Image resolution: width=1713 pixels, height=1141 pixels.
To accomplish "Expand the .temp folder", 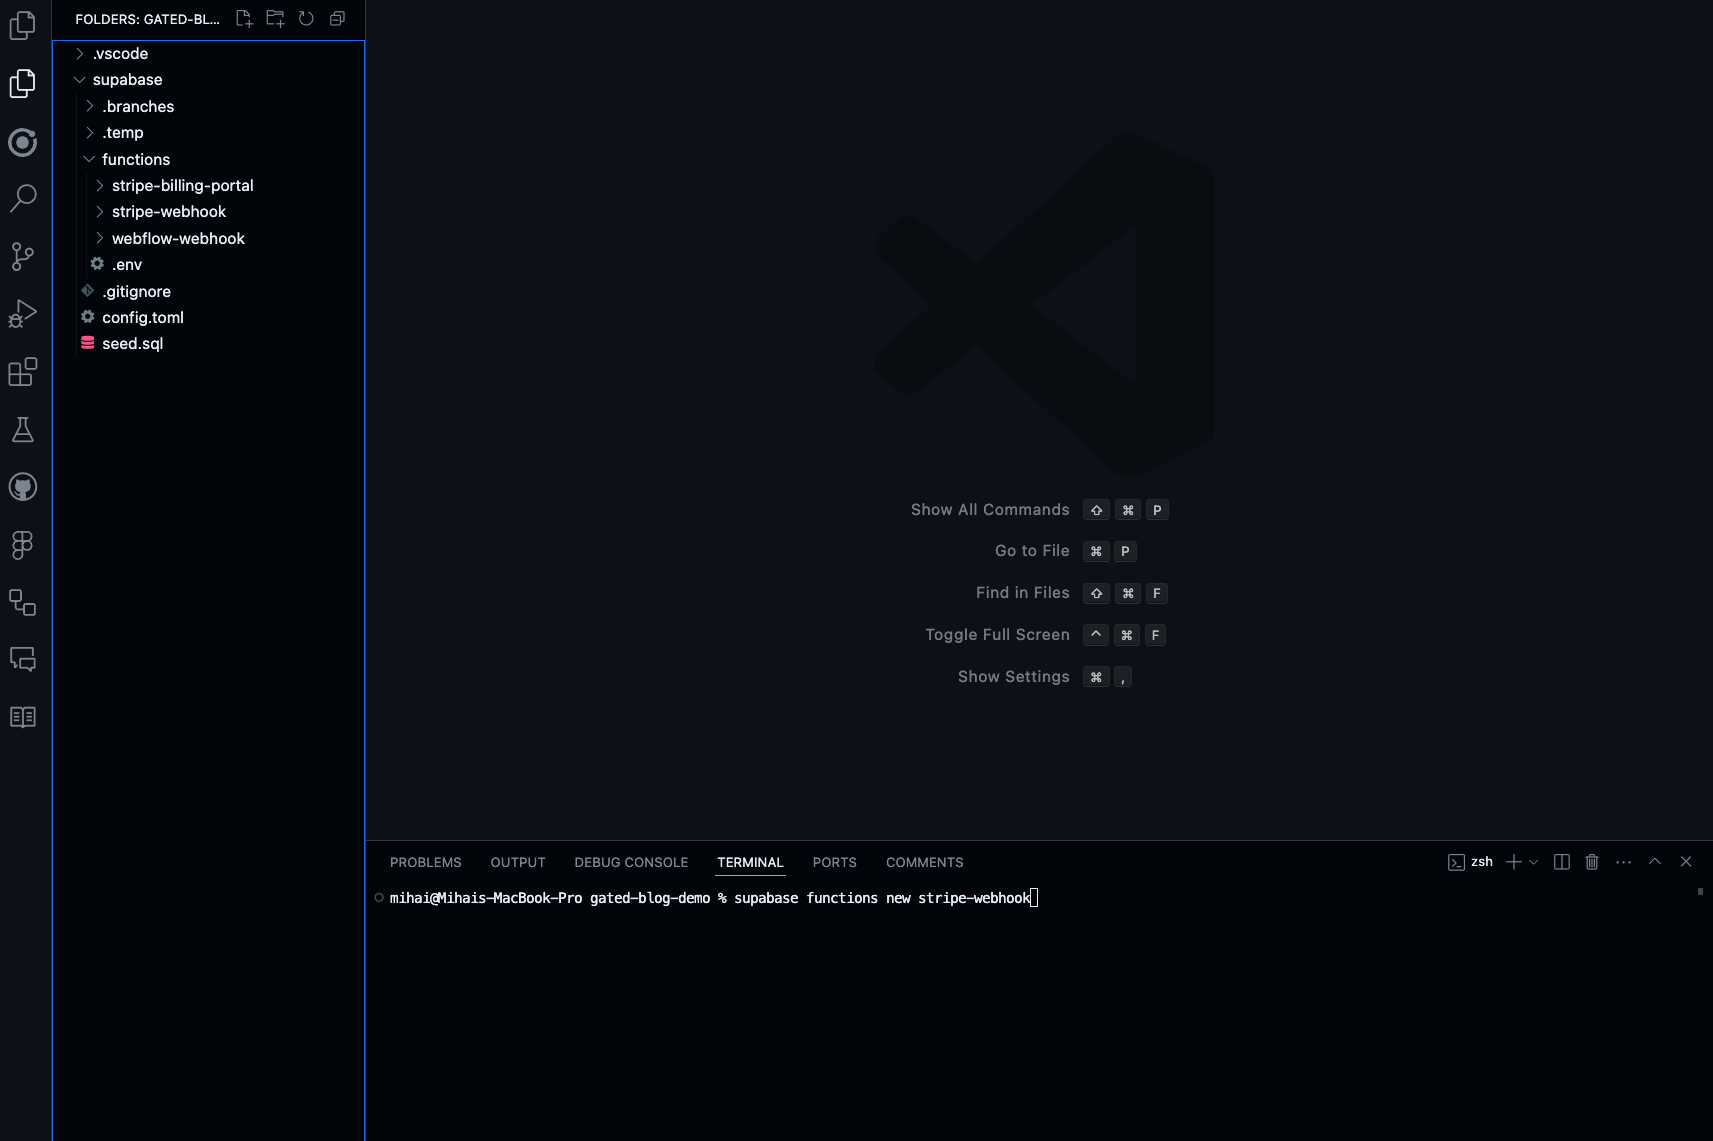I will point(208,133).
